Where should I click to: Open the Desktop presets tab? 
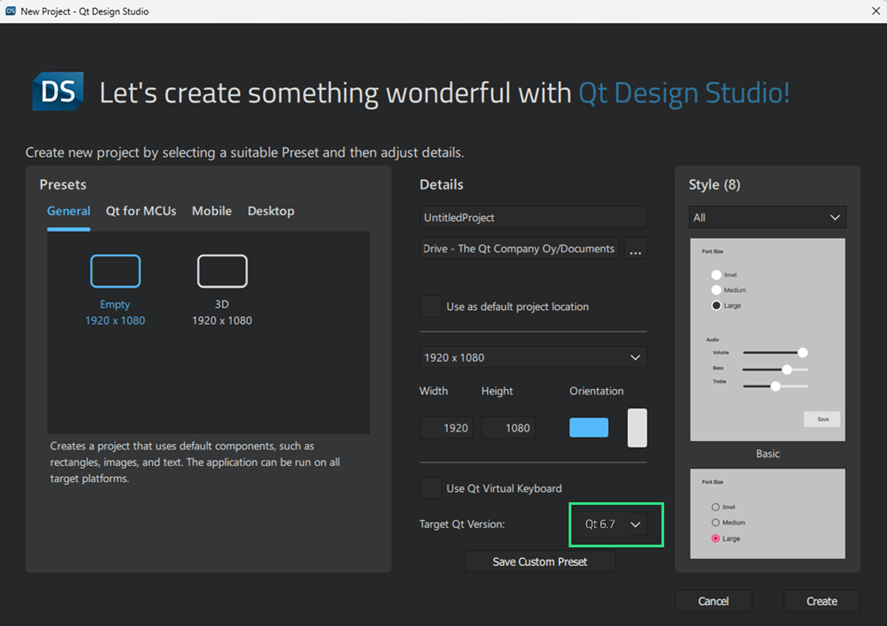(271, 211)
